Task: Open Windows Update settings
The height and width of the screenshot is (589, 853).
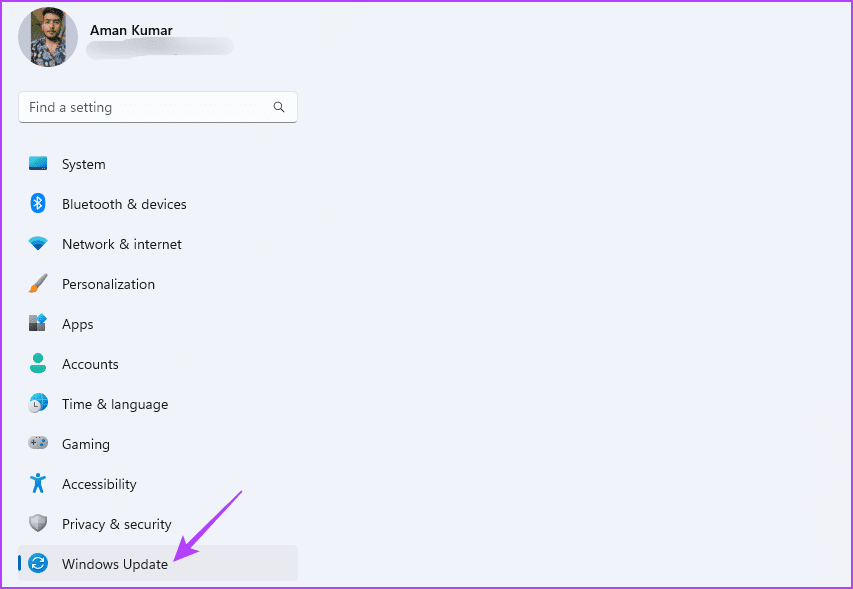Action: [114, 563]
